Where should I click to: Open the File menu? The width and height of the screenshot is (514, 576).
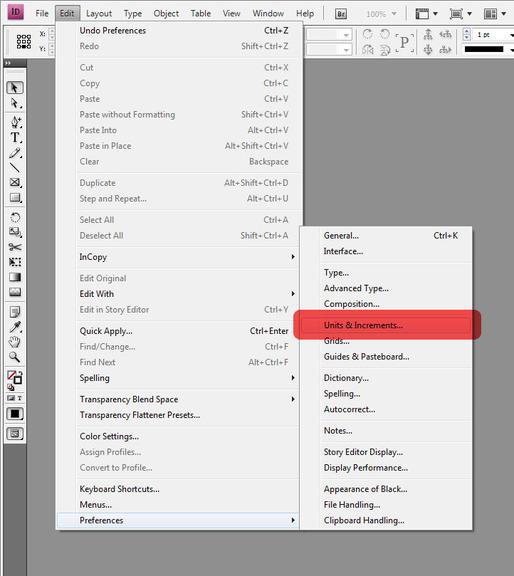point(42,14)
